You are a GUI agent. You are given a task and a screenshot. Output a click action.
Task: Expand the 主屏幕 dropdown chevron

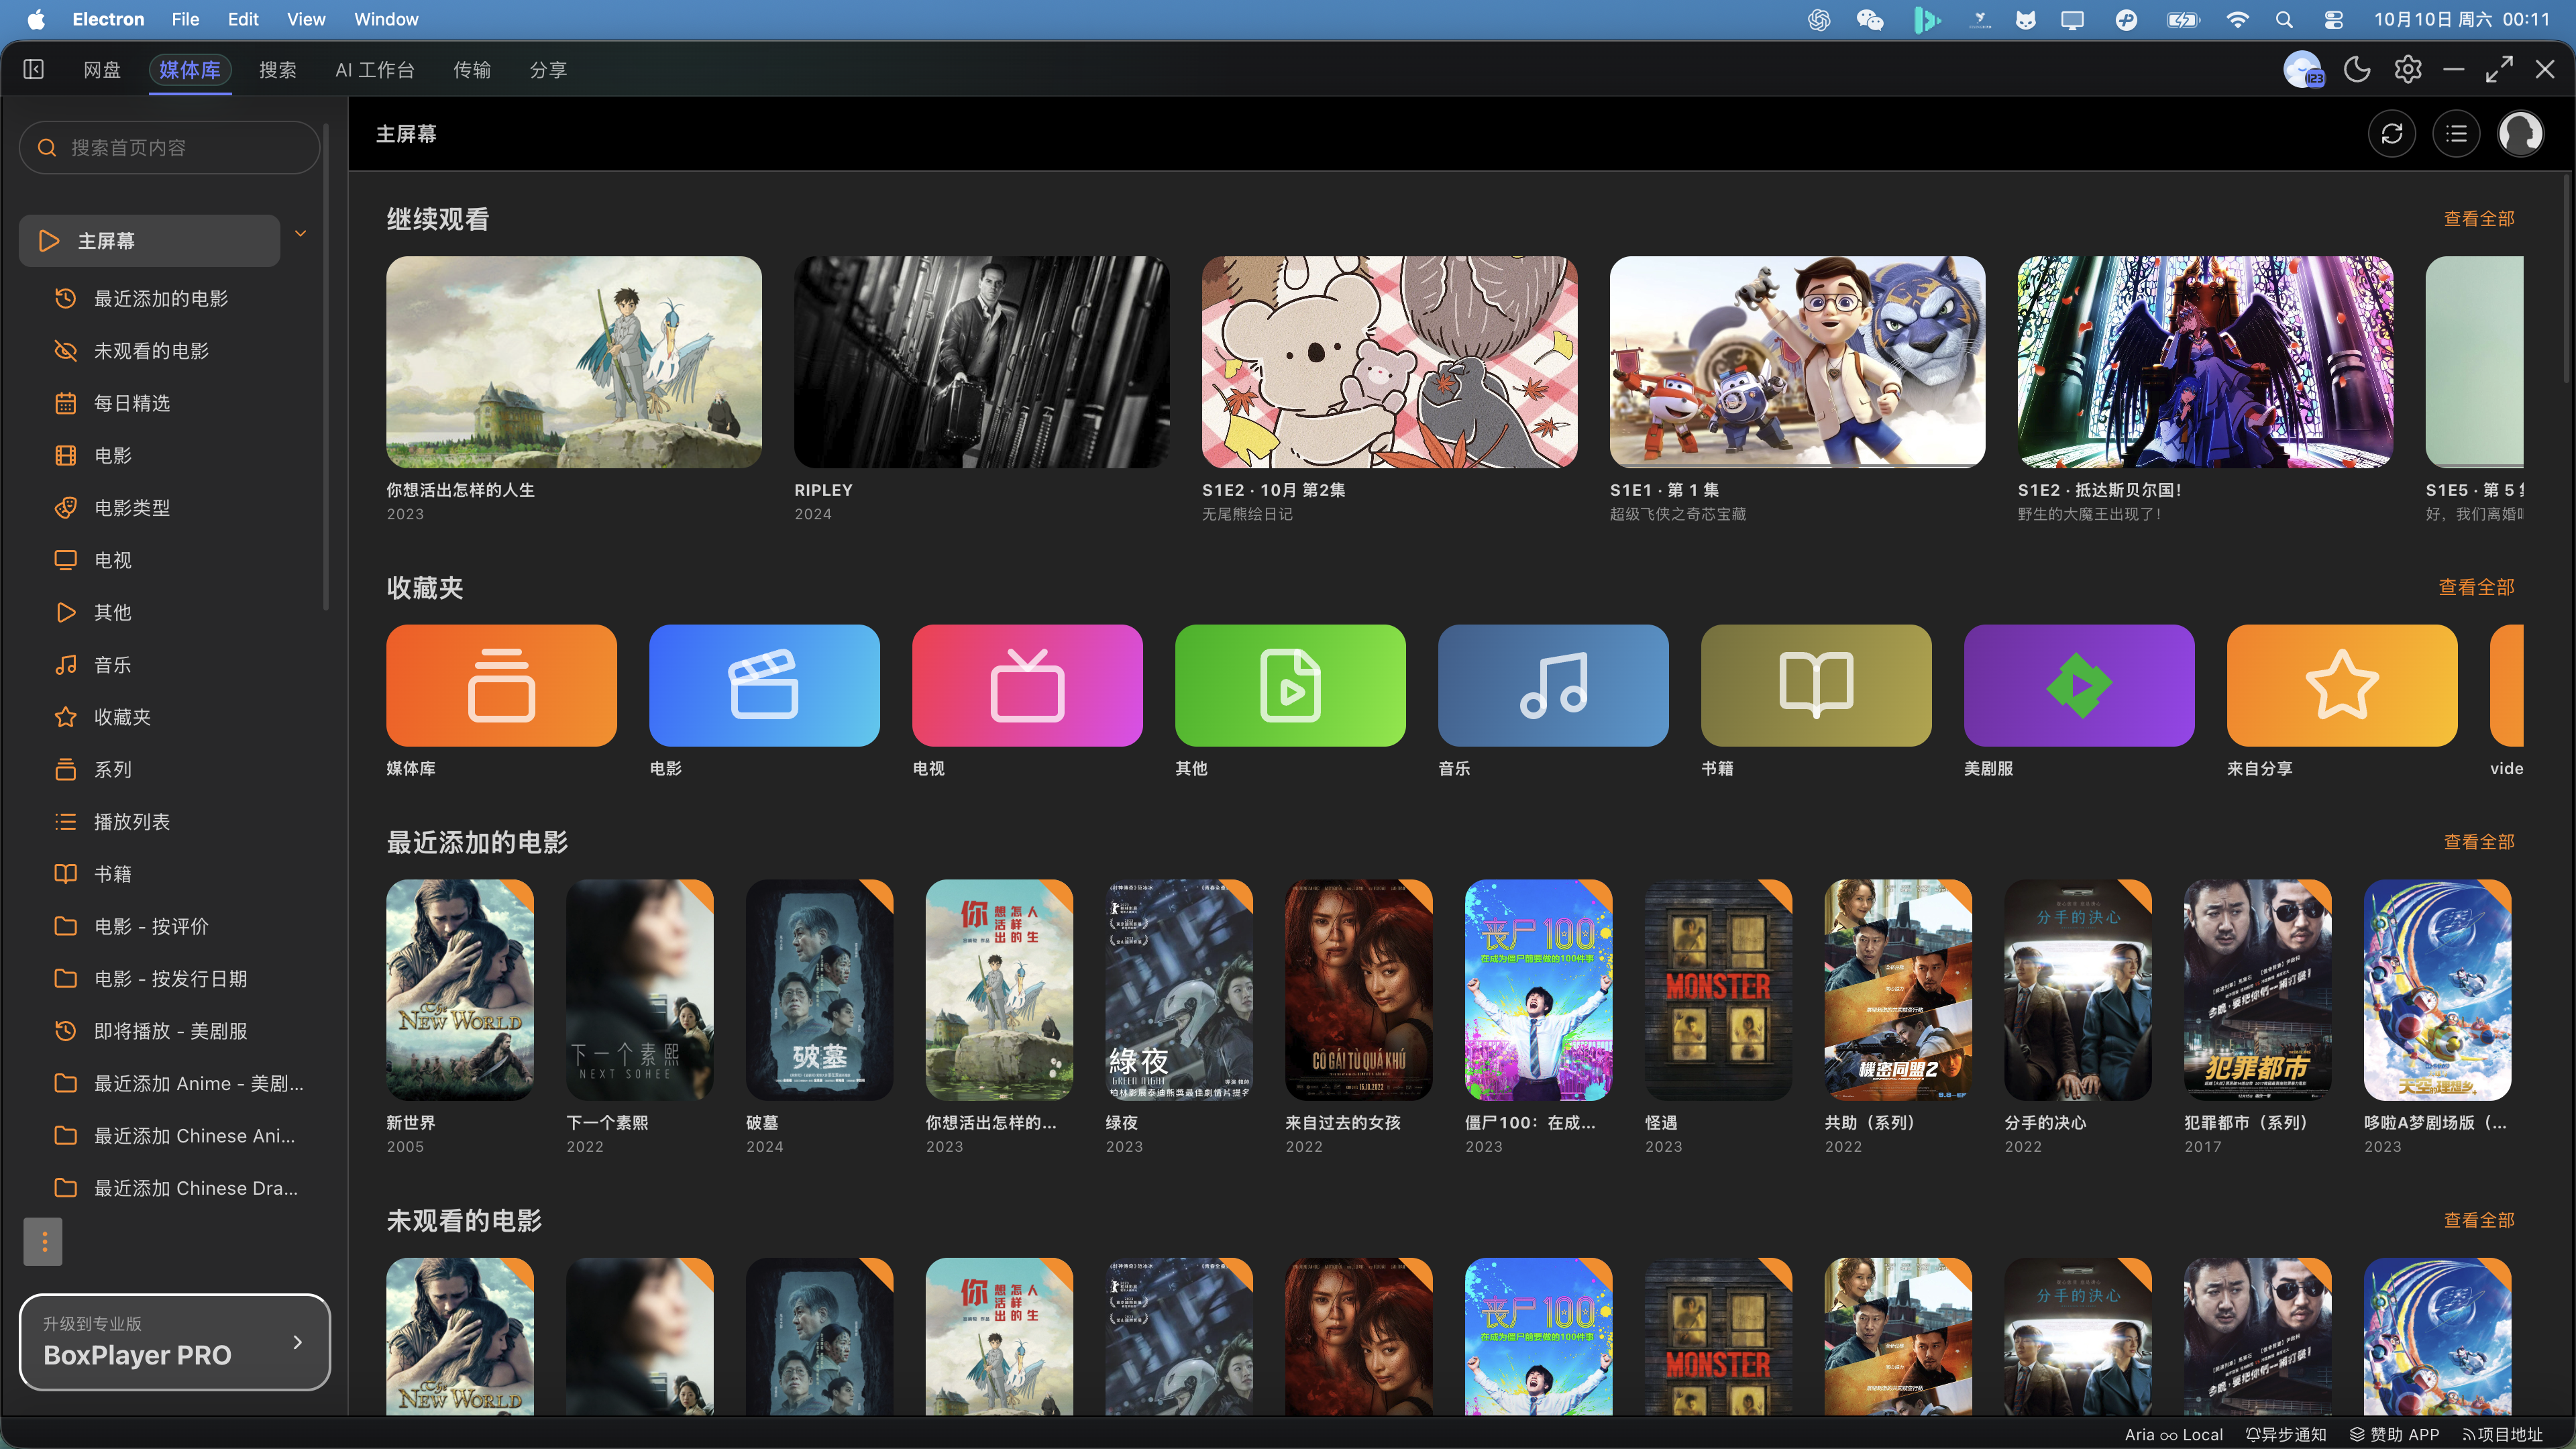(300, 234)
